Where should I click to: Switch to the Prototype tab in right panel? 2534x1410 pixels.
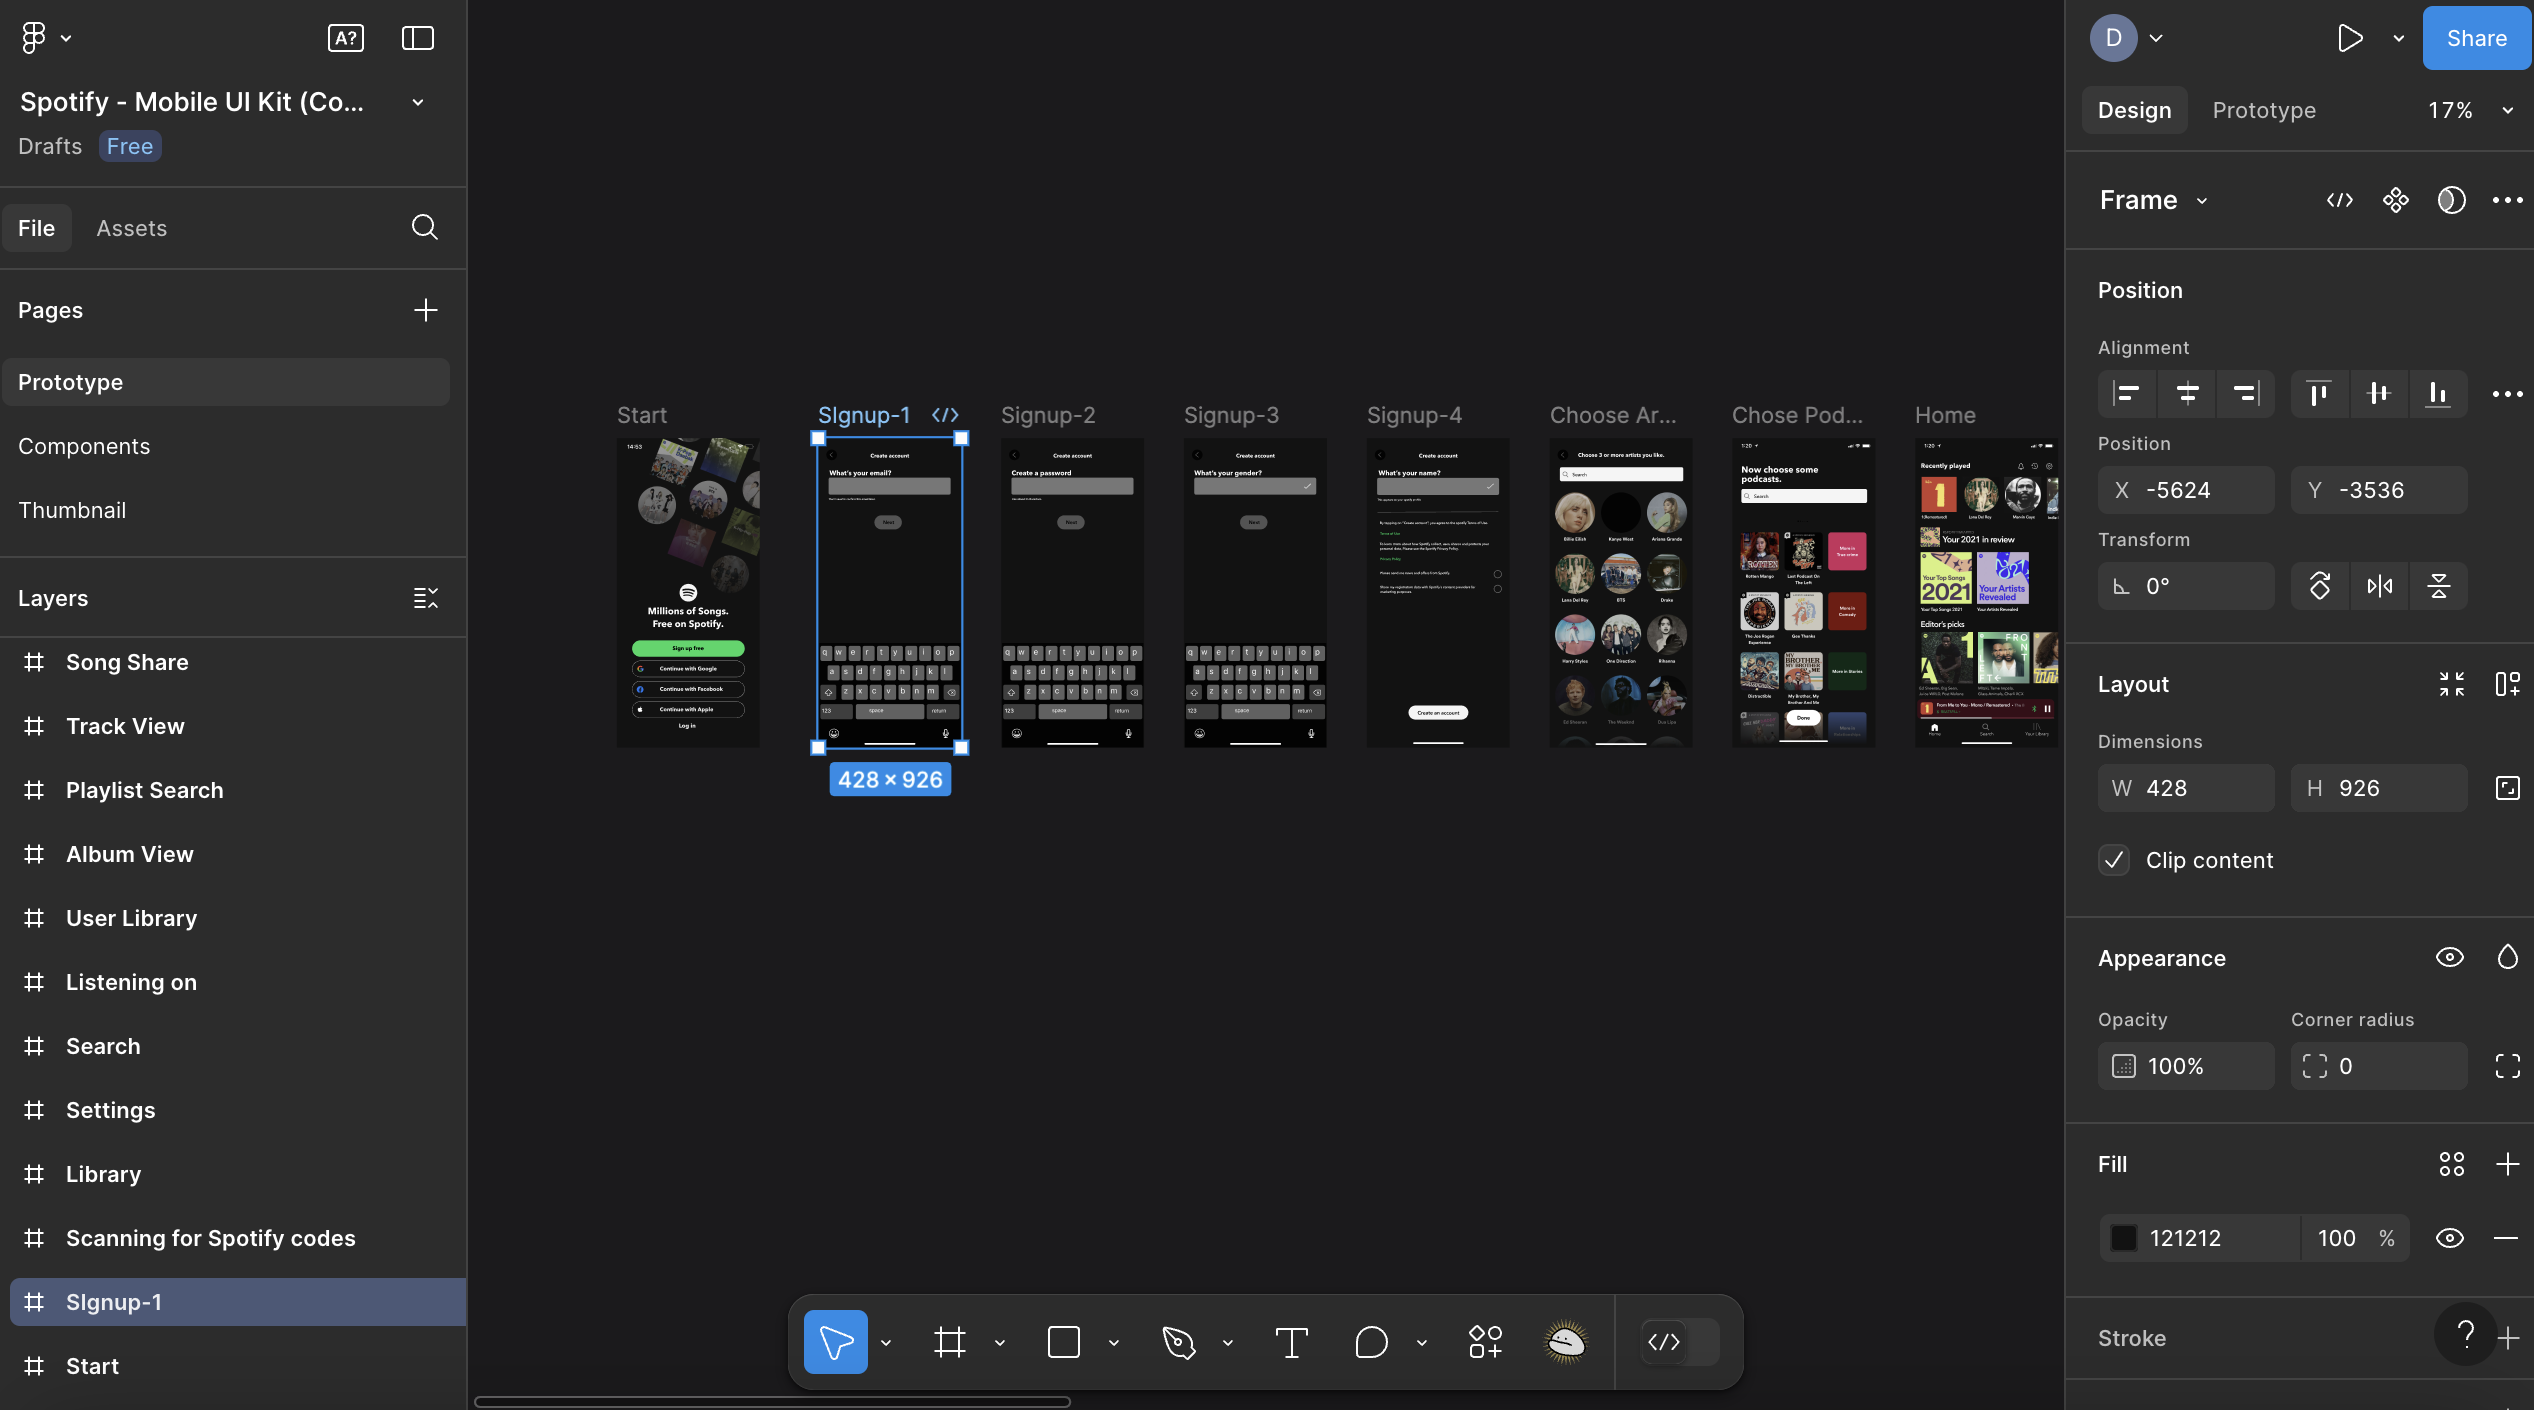click(2264, 110)
